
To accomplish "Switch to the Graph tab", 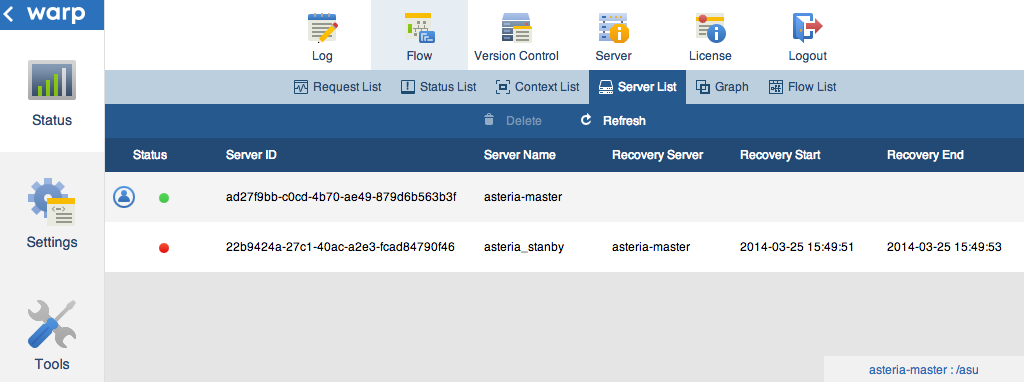I will tap(722, 87).
